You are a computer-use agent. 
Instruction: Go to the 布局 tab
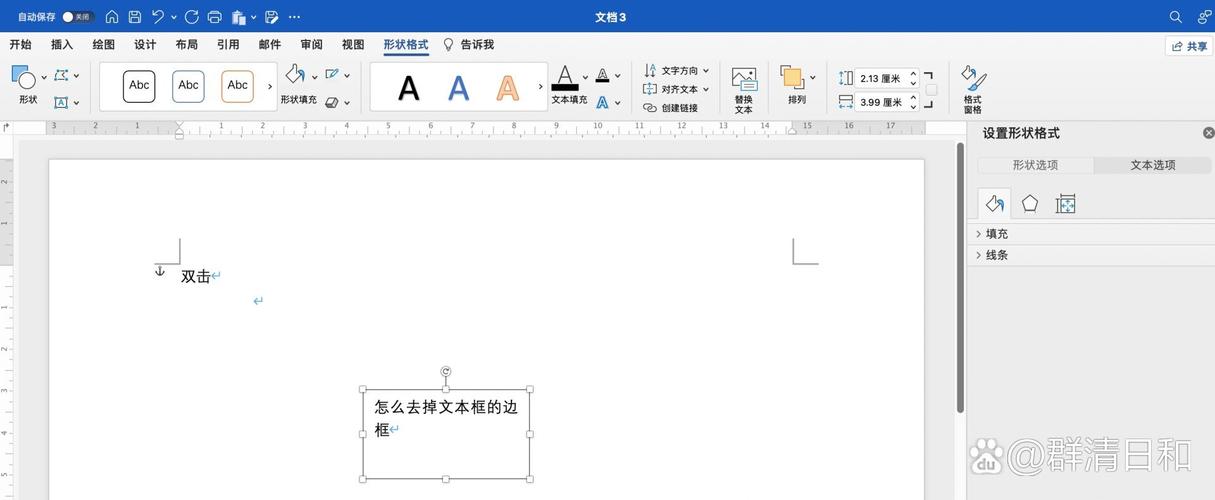(187, 45)
